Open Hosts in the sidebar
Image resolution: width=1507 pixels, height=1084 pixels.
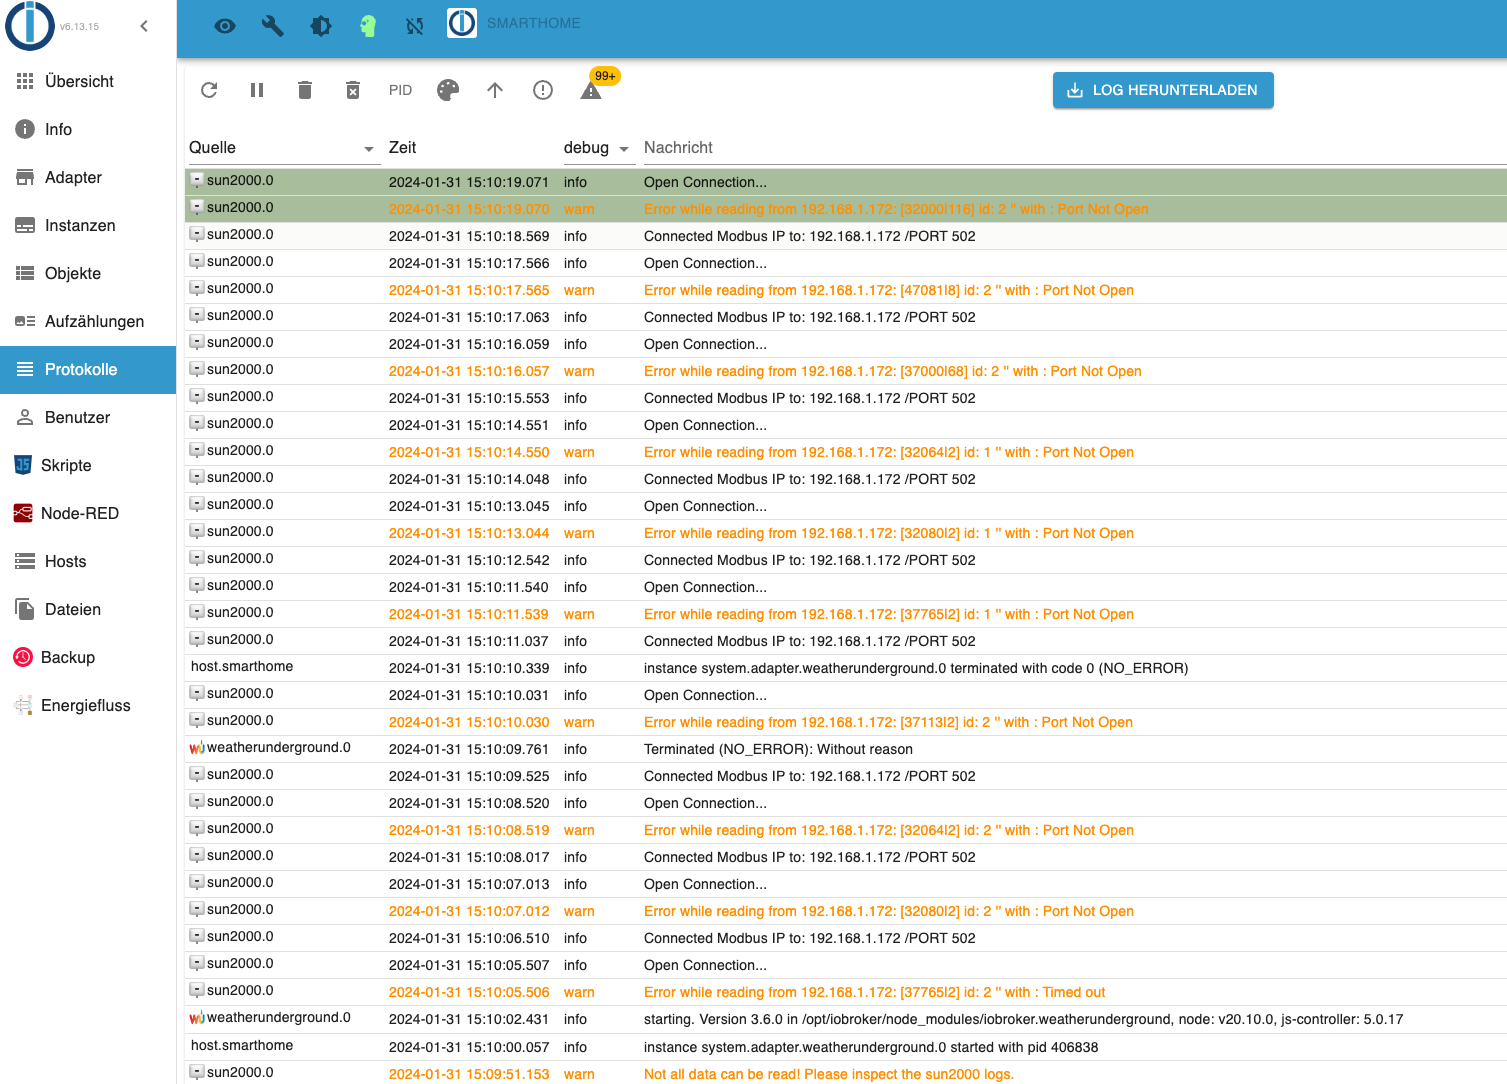pyautogui.click(x=88, y=561)
